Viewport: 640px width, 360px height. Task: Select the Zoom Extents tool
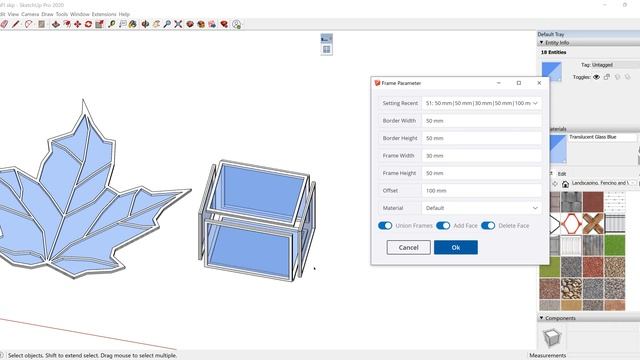(178, 24)
